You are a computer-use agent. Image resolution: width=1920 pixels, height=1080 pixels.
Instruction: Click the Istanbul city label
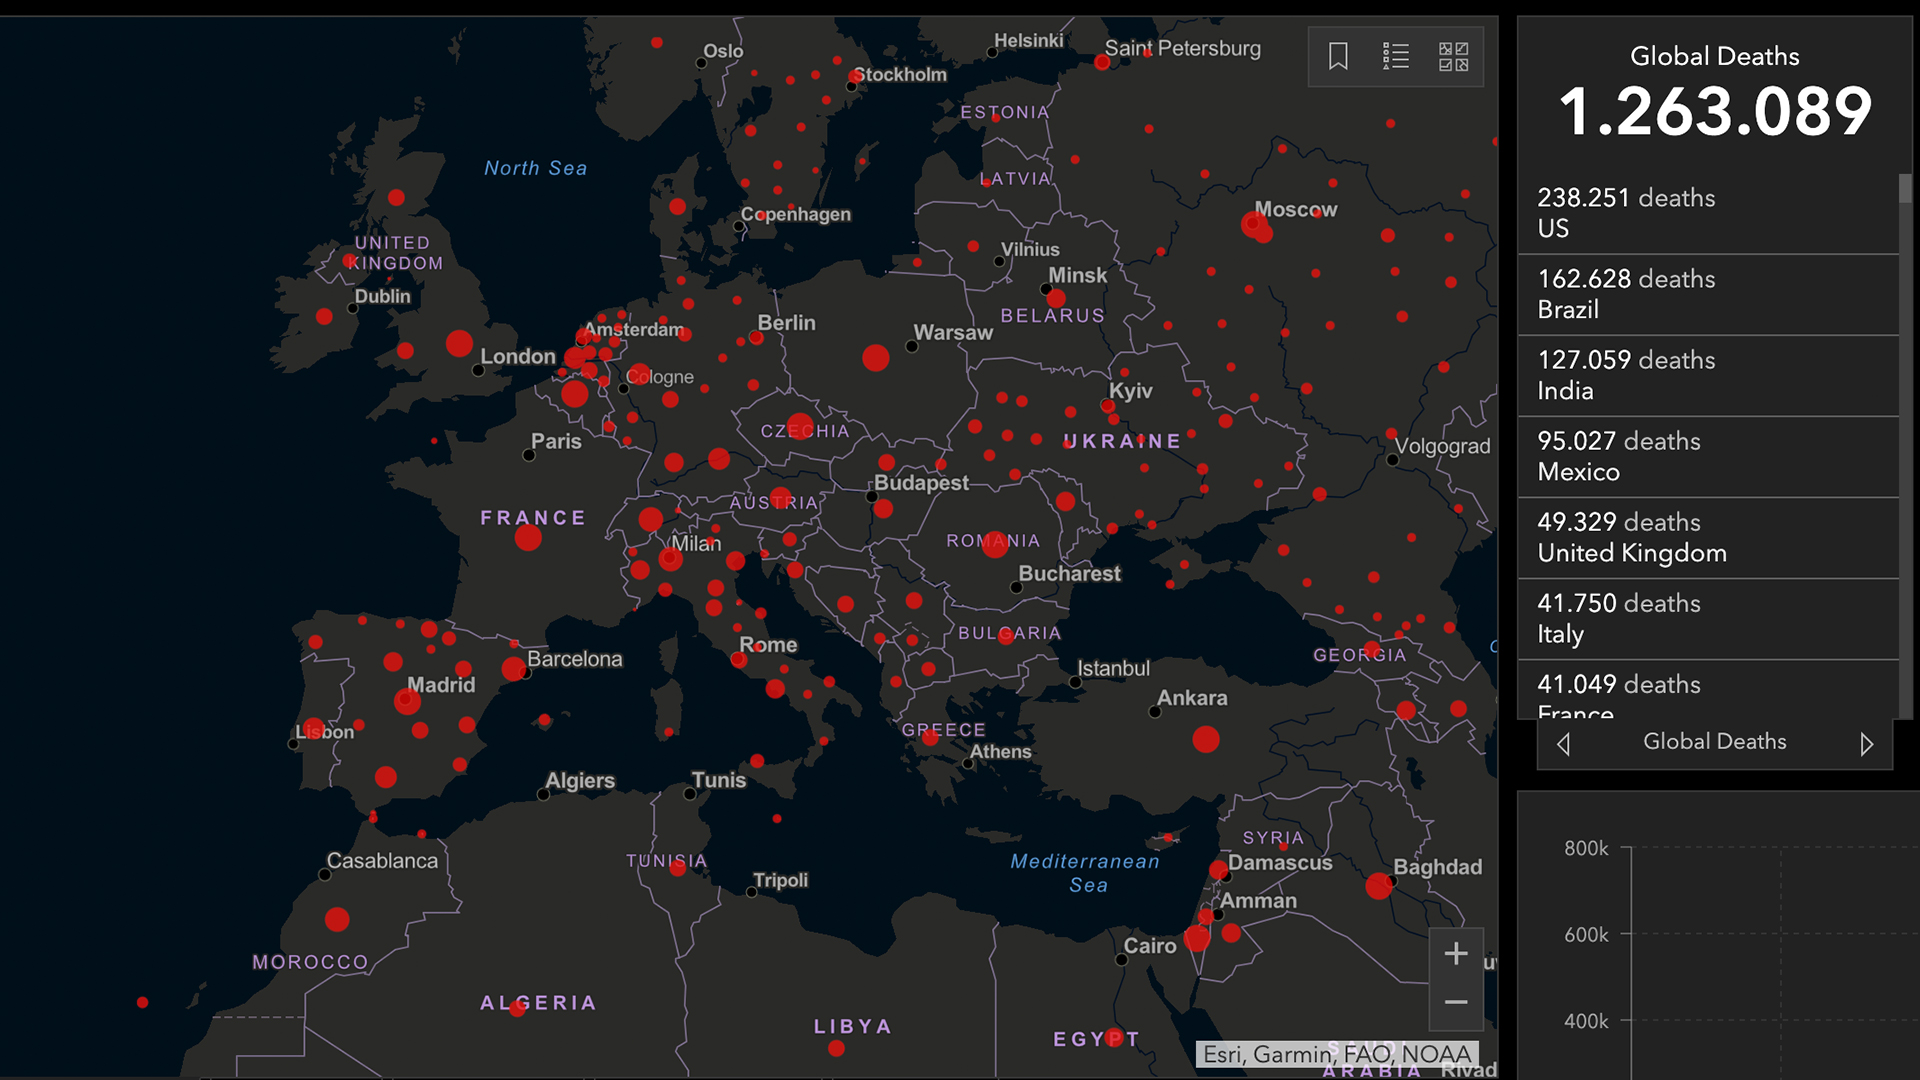point(1113,668)
